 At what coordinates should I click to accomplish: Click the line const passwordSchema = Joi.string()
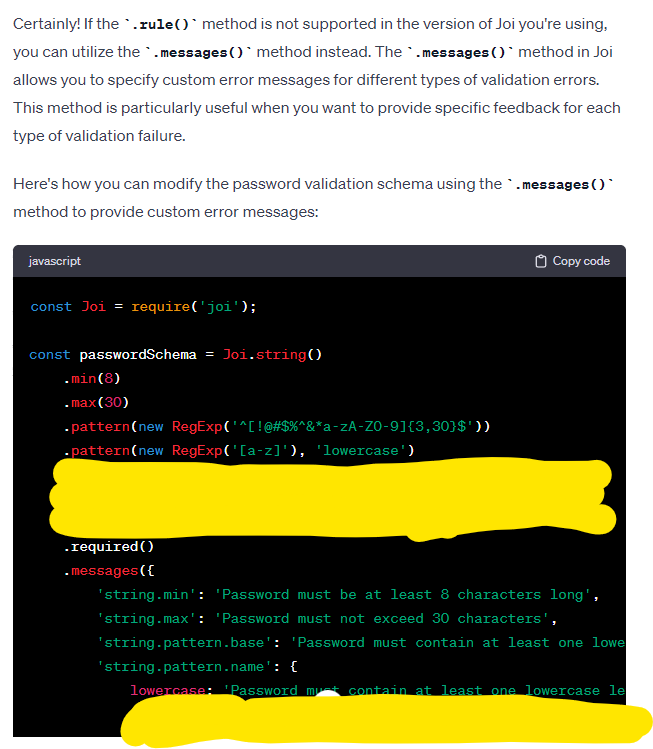[176, 354]
